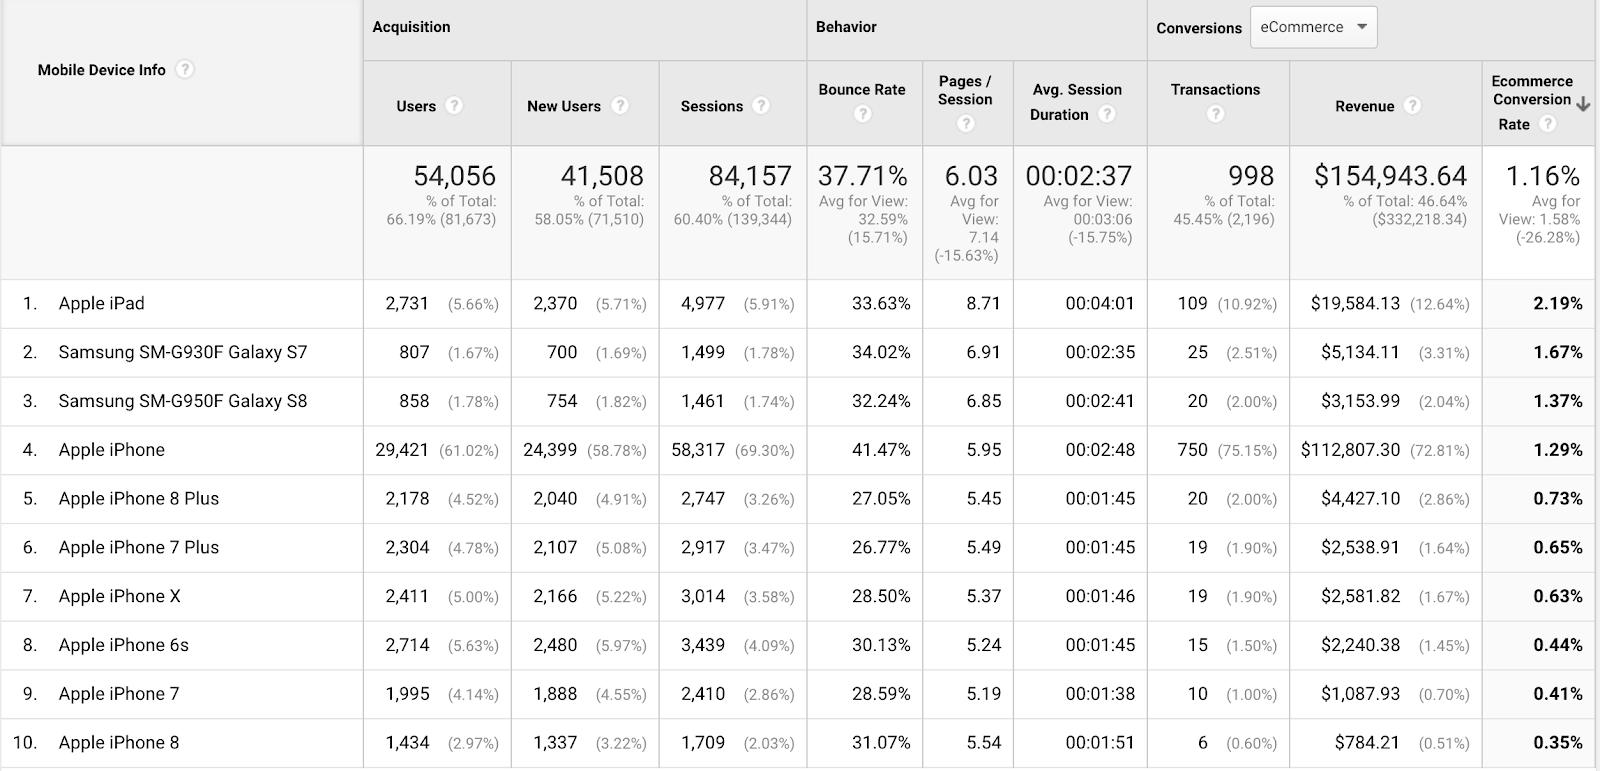Open the Apple iPhone 6s device

tap(124, 645)
